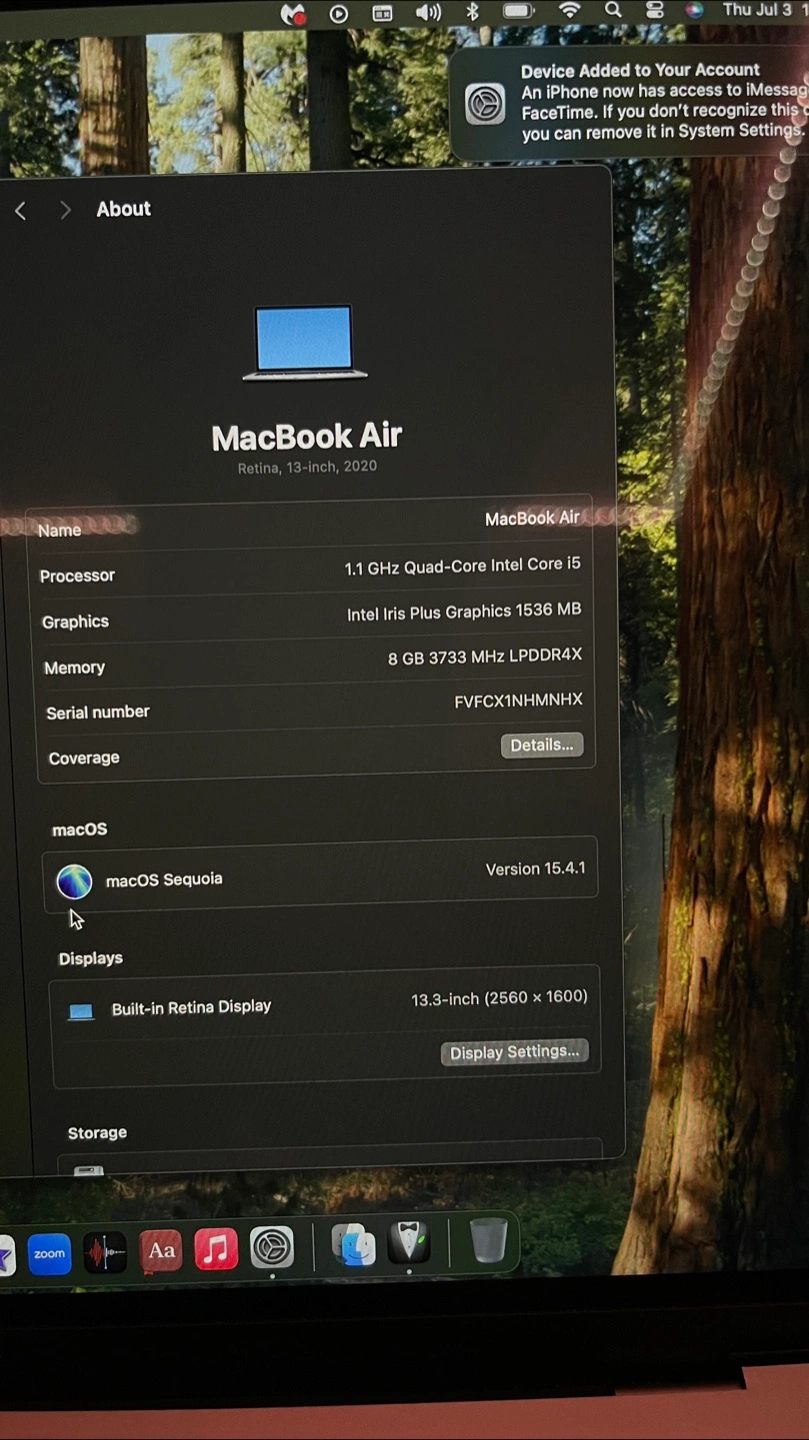Viewport: 809px width, 1440px height.
Task: Open the volume menu in the menu bar
Action: 428,12
